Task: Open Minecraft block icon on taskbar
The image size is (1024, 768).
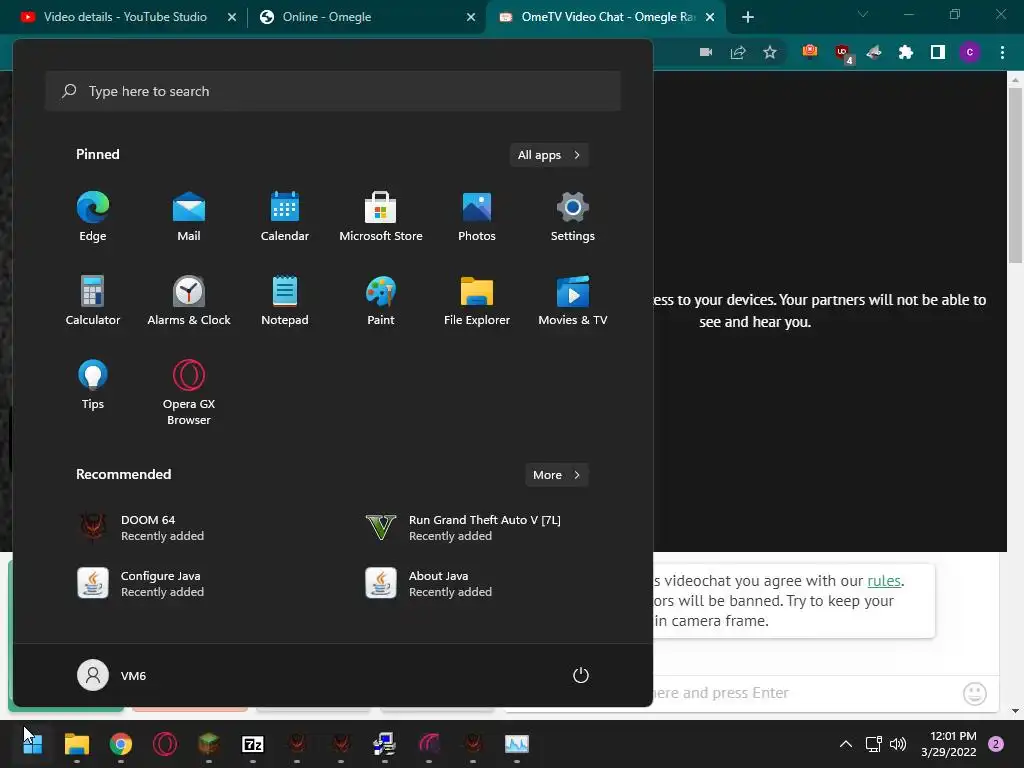Action: click(x=209, y=744)
